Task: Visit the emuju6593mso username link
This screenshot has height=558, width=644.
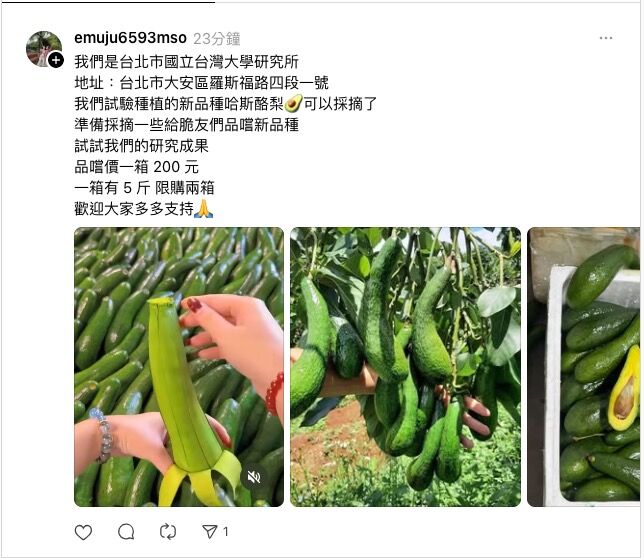Action: tap(131, 38)
